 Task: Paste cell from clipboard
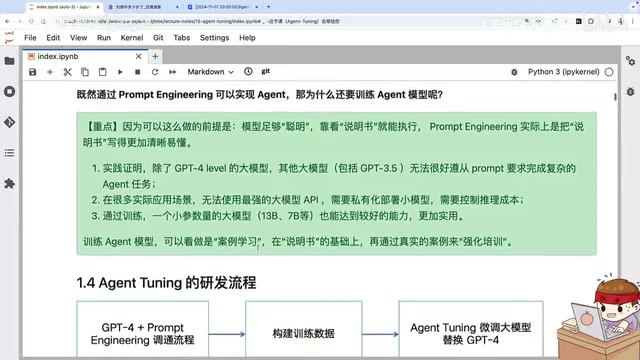102,72
